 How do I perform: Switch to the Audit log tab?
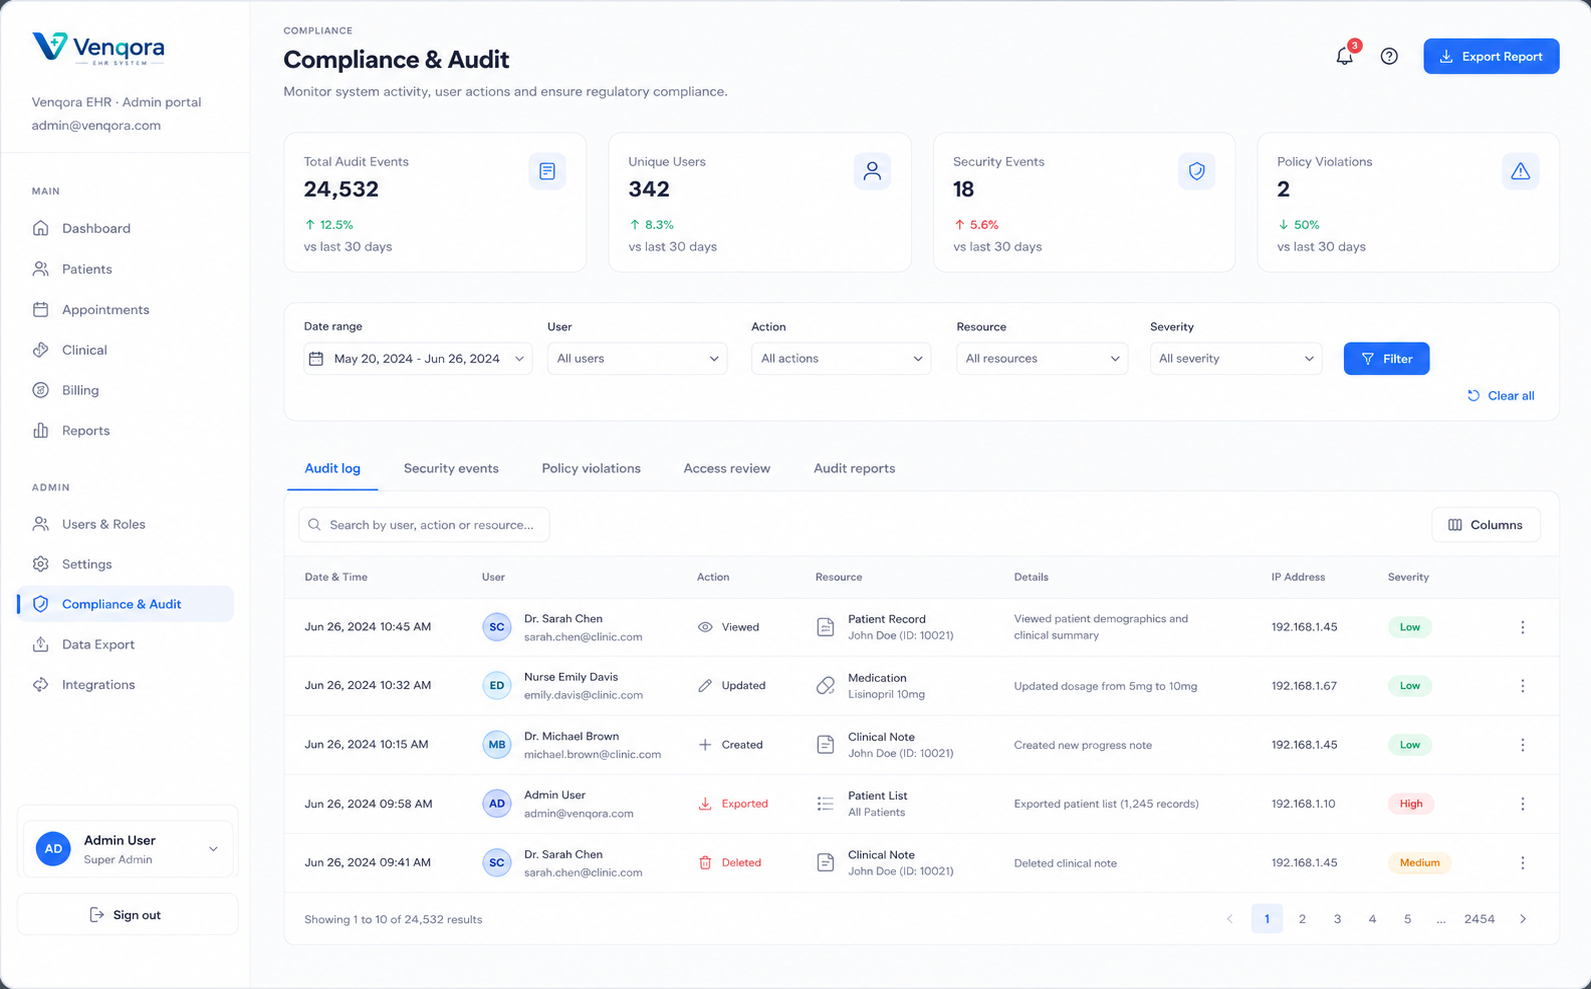(x=332, y=468)
